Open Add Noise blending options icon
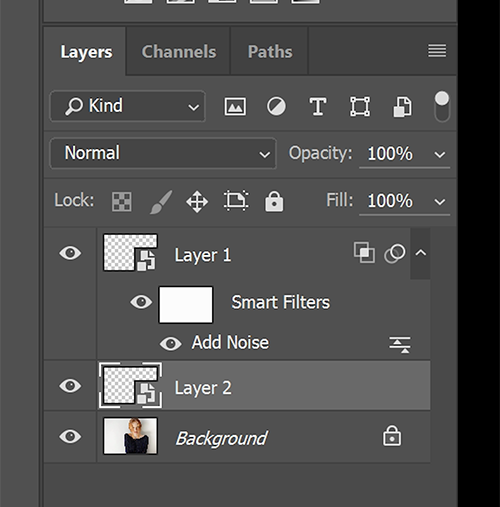This screenshot has height=507, width=500. pyautogui.click(x=400, y=344)
